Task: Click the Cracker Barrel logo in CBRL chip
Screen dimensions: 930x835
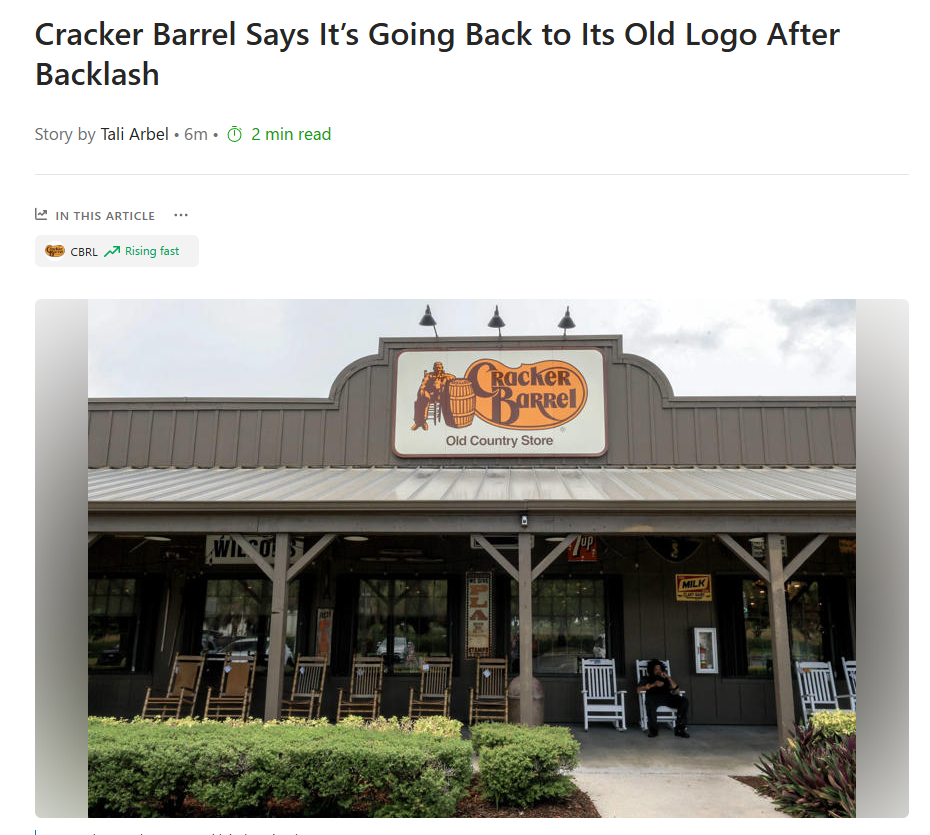Action: click(x=55, y=251)
